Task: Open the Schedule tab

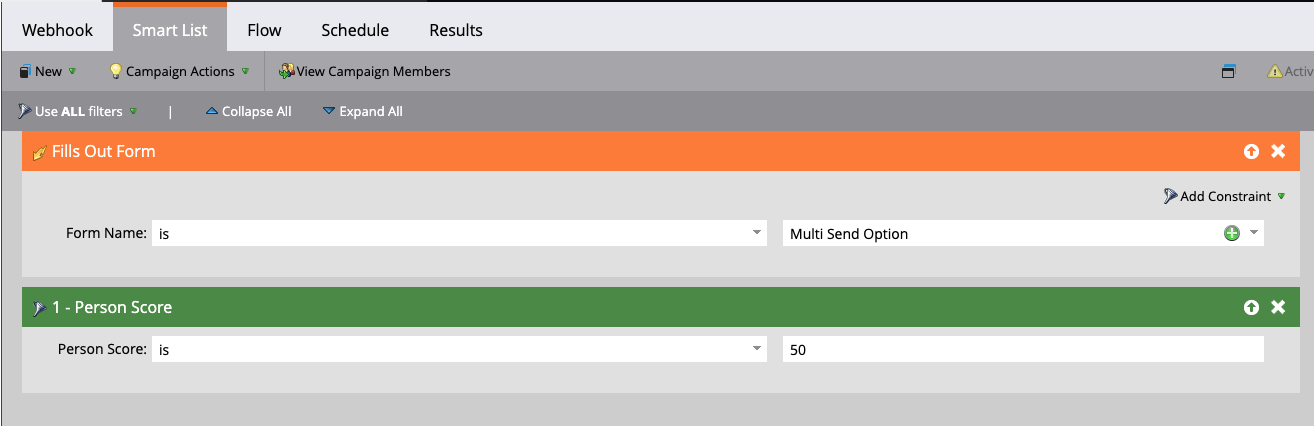Action: pos(354,30)
